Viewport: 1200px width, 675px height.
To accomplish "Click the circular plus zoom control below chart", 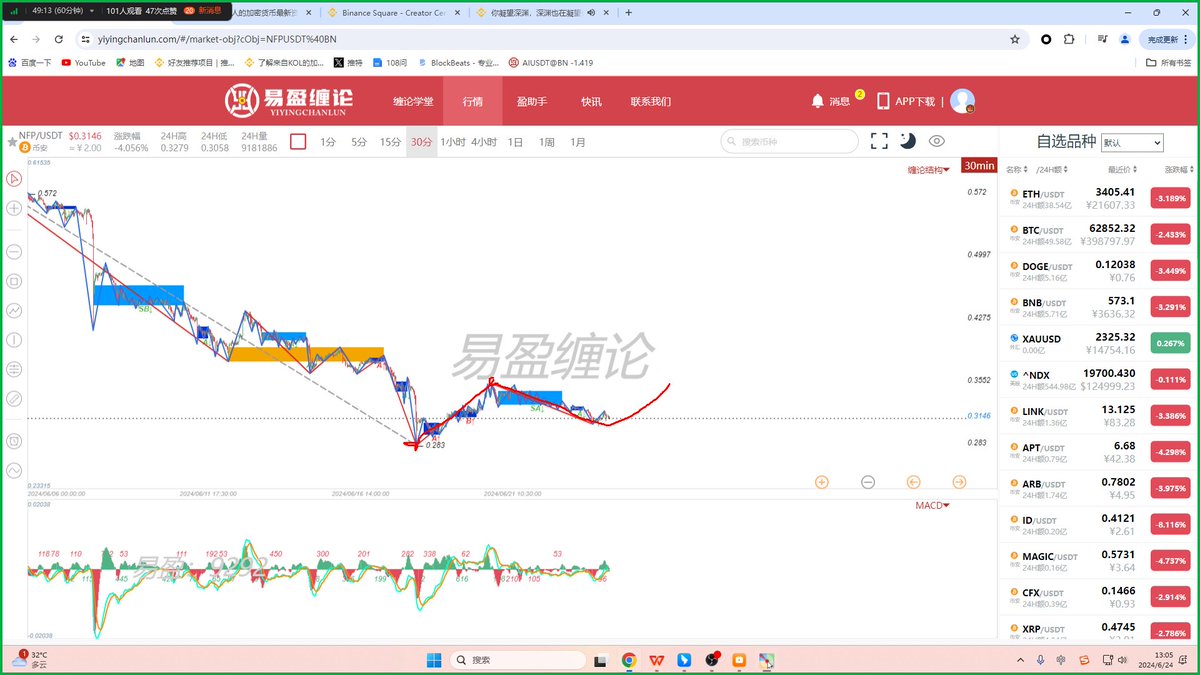I will point(821,482).
